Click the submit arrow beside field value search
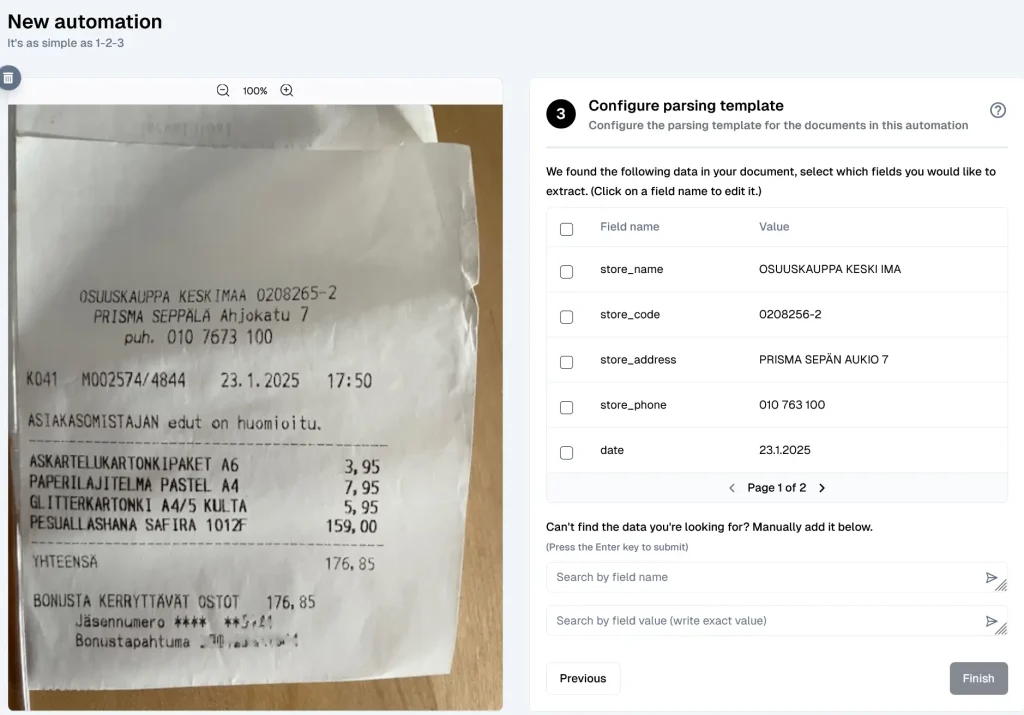The width and height of the screenshot is (1024, 715). (993, 621)
